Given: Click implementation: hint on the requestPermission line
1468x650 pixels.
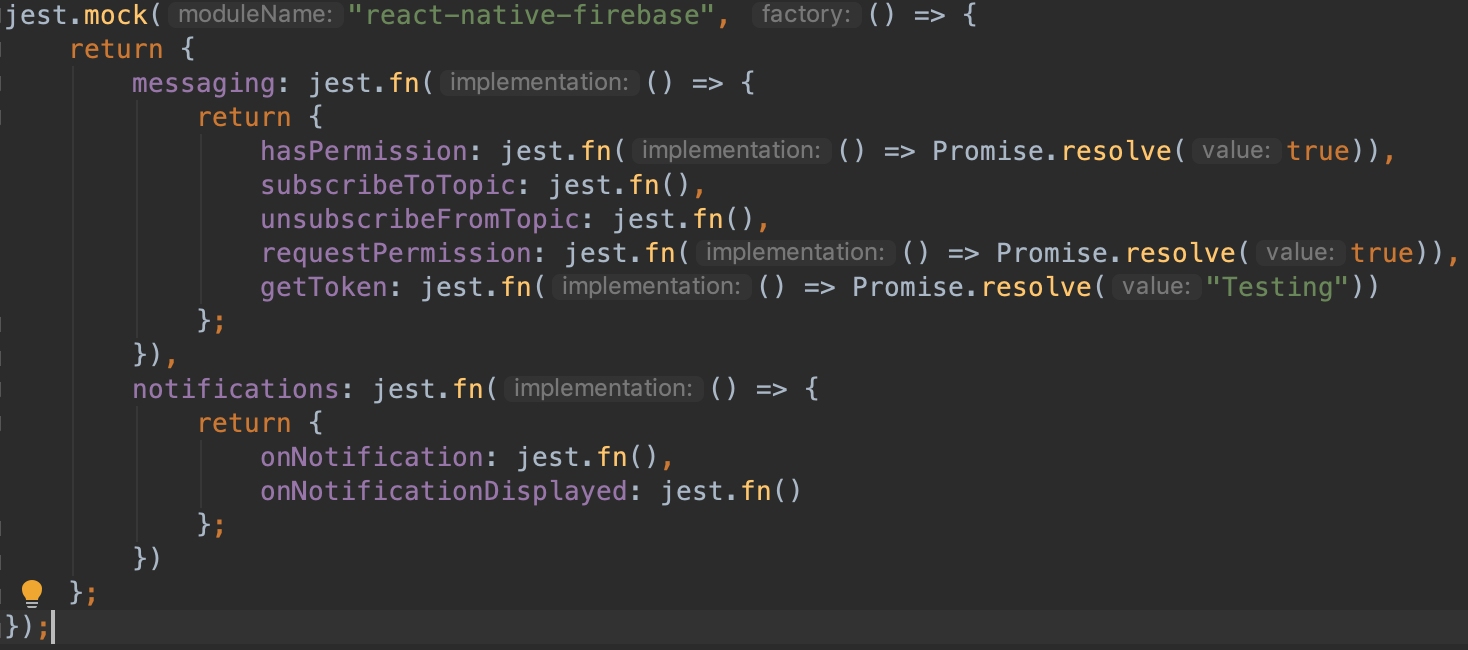Looking at the screenshot, I should pos(796,253).
